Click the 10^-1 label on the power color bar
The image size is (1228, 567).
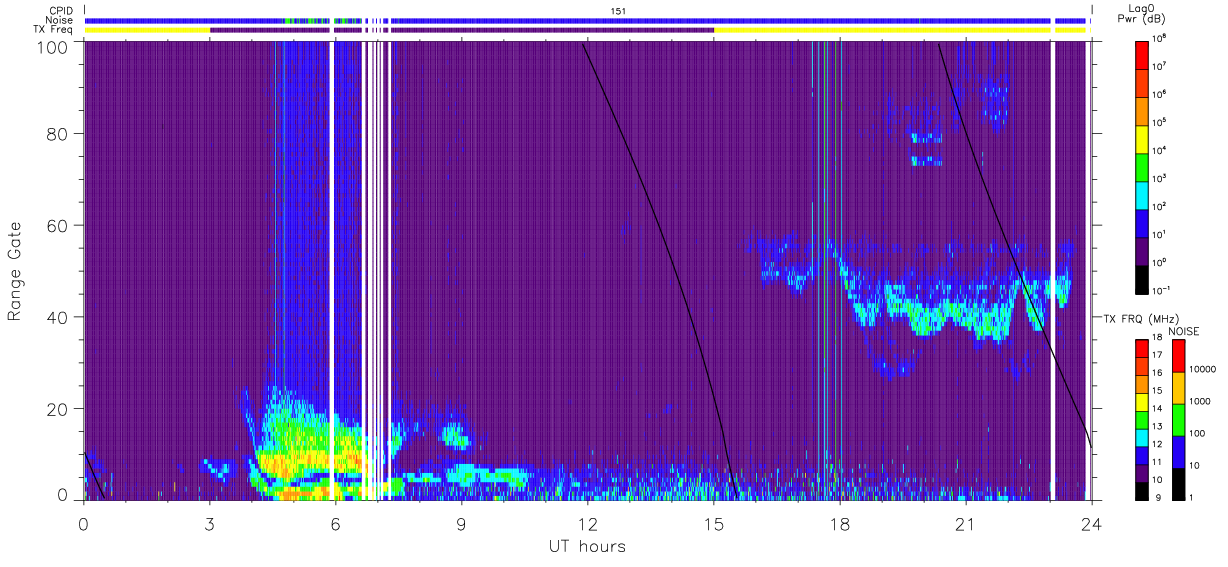pyautogui.click(x=1162, y=290)
